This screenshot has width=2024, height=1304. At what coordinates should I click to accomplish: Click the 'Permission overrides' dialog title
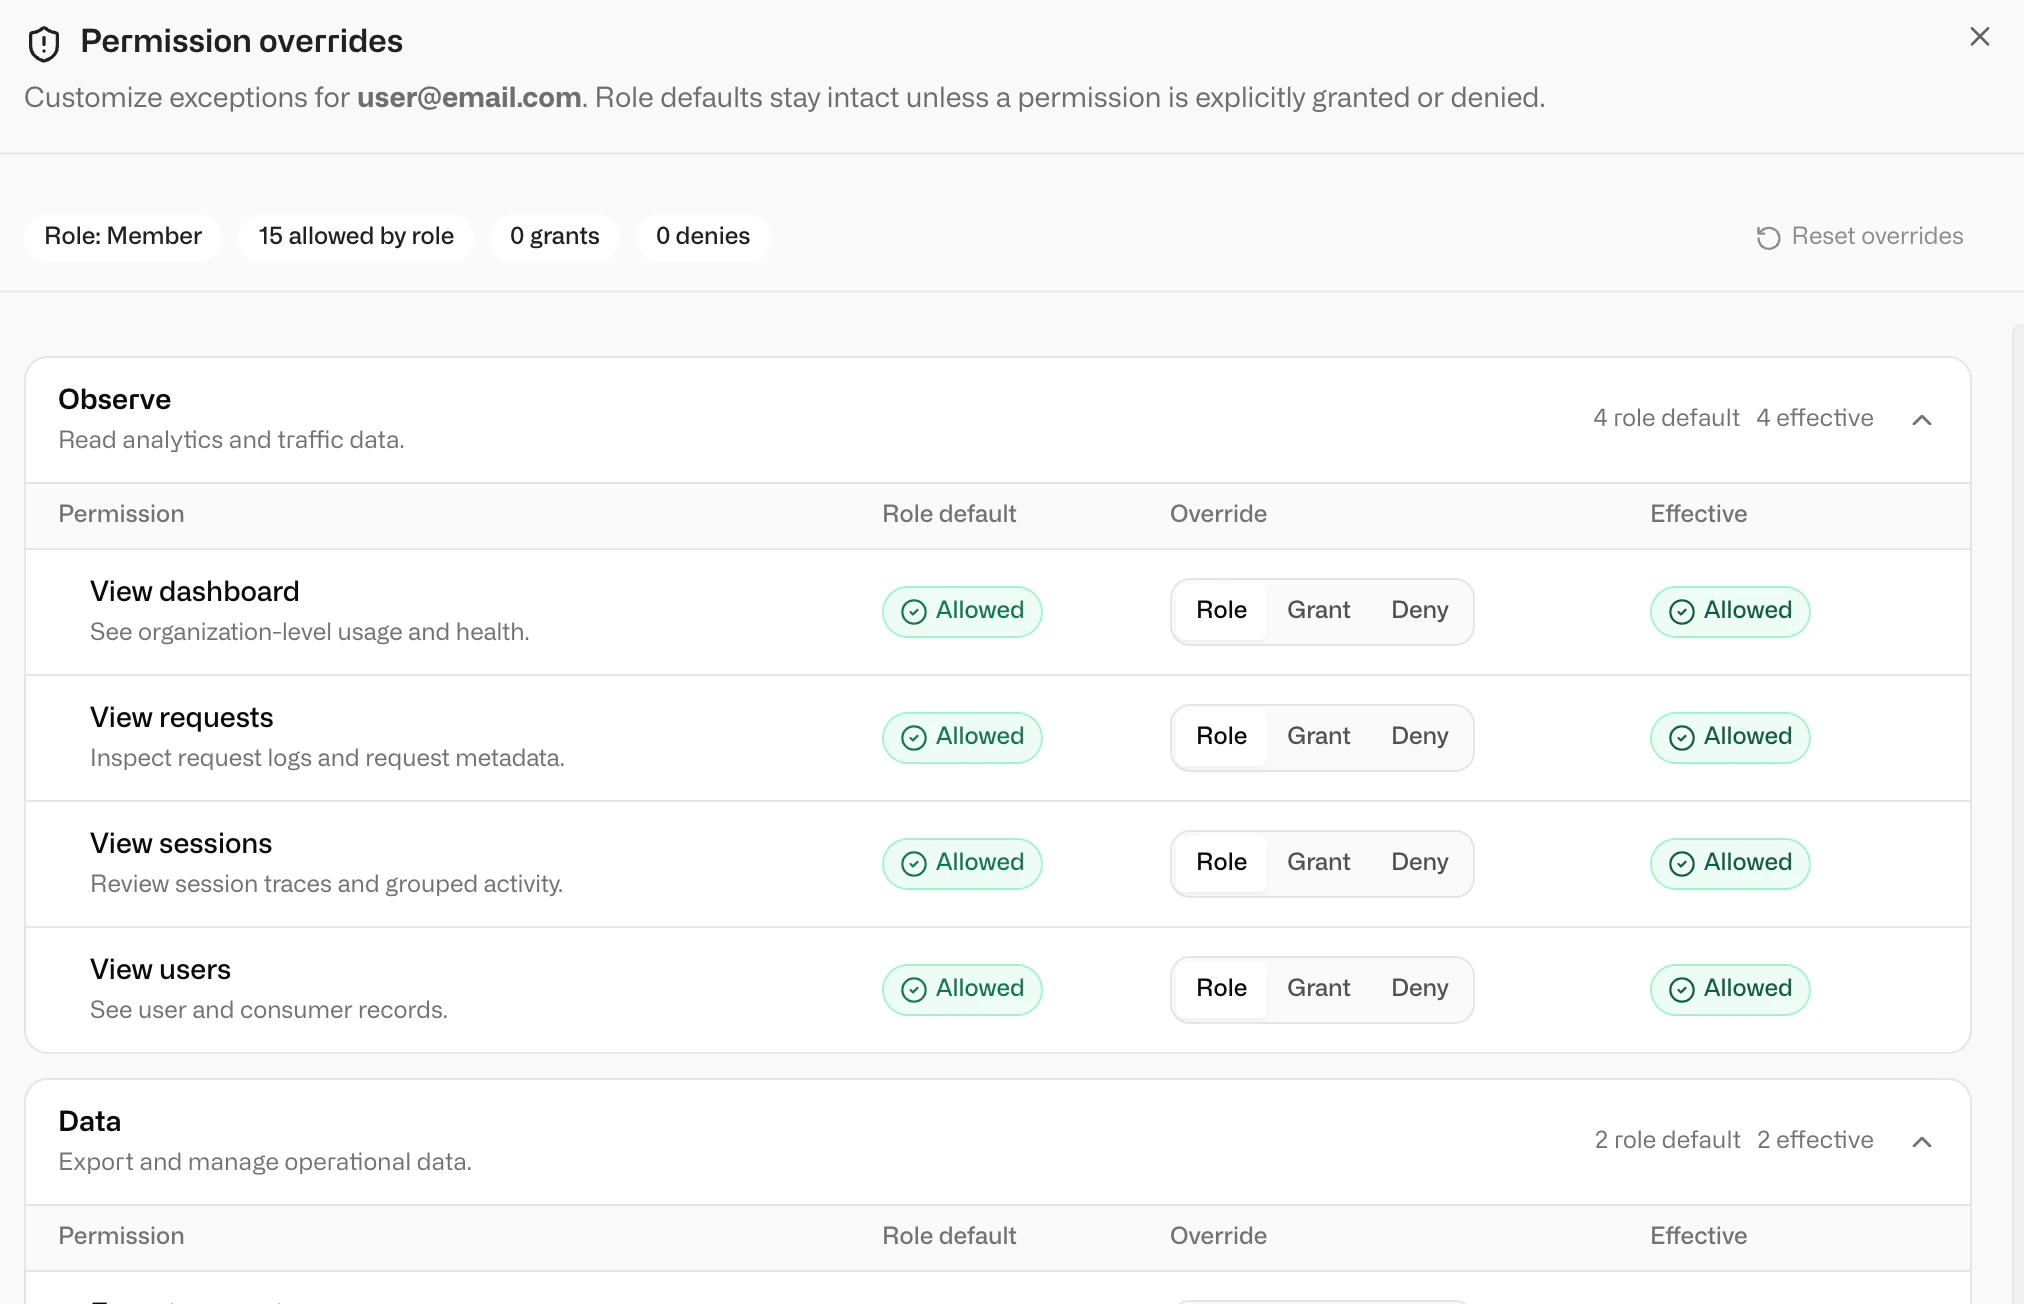tap(242, 42)
